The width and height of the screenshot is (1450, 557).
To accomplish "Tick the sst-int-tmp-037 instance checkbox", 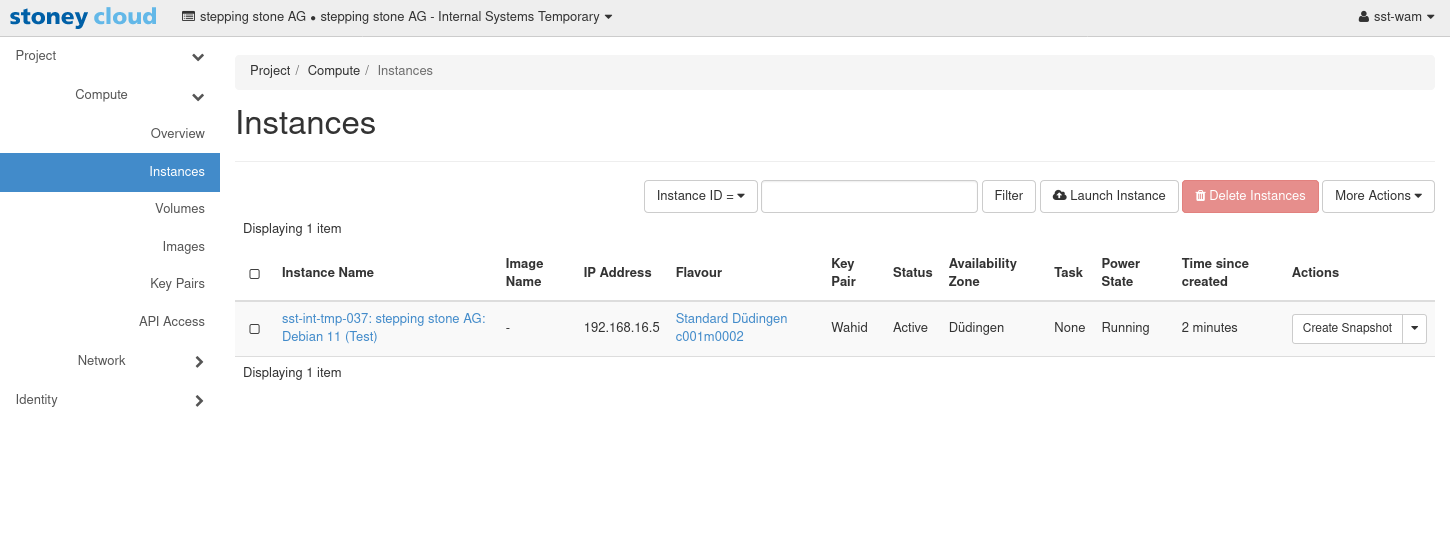I will coord(254,329).
